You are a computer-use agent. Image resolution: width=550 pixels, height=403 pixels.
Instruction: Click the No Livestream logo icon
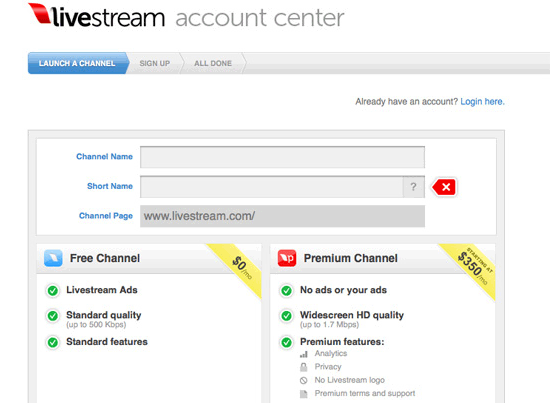tap(304, 381)
